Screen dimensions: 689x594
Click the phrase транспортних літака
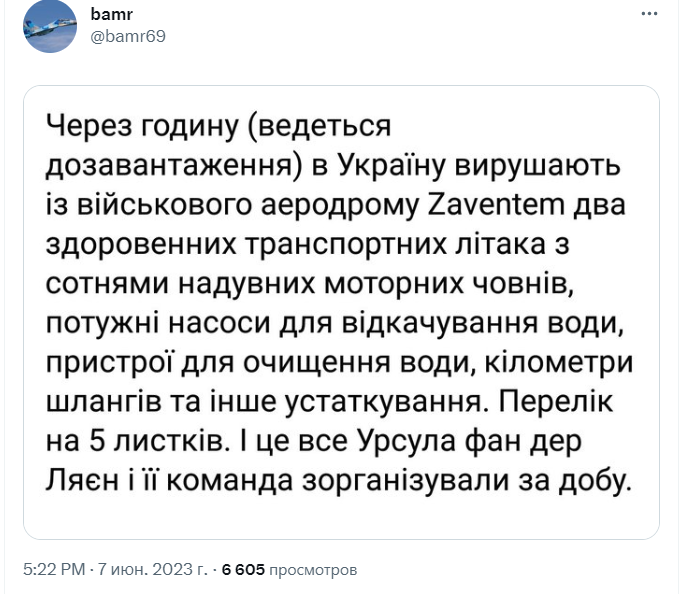click(x=395, y=245)
